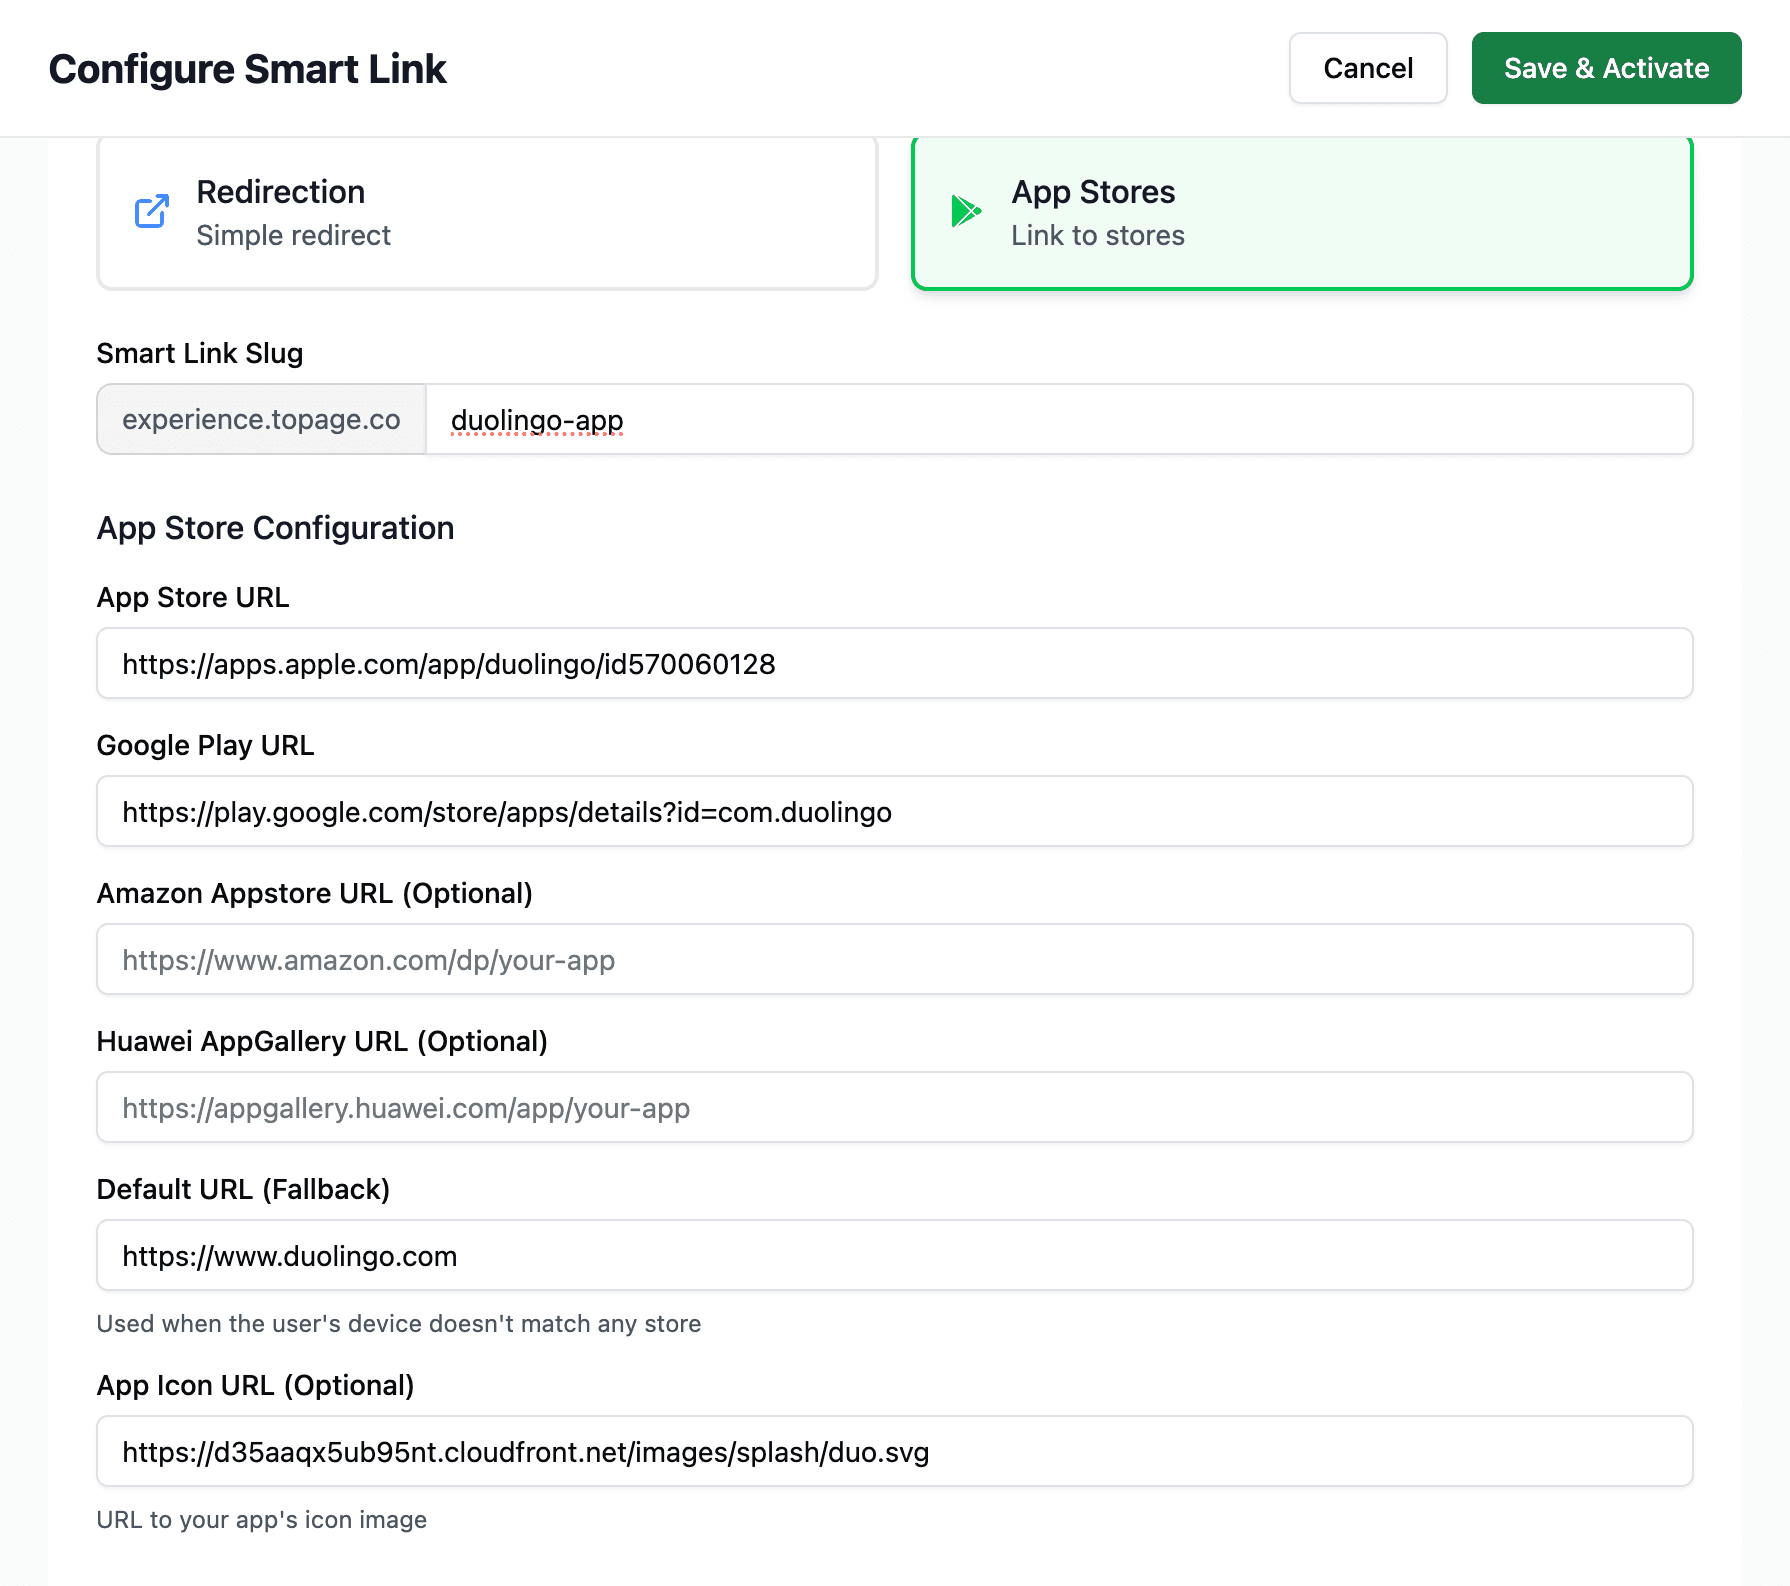
Task: Click the App Icon URL field
Action: [x=894, y=1451]
